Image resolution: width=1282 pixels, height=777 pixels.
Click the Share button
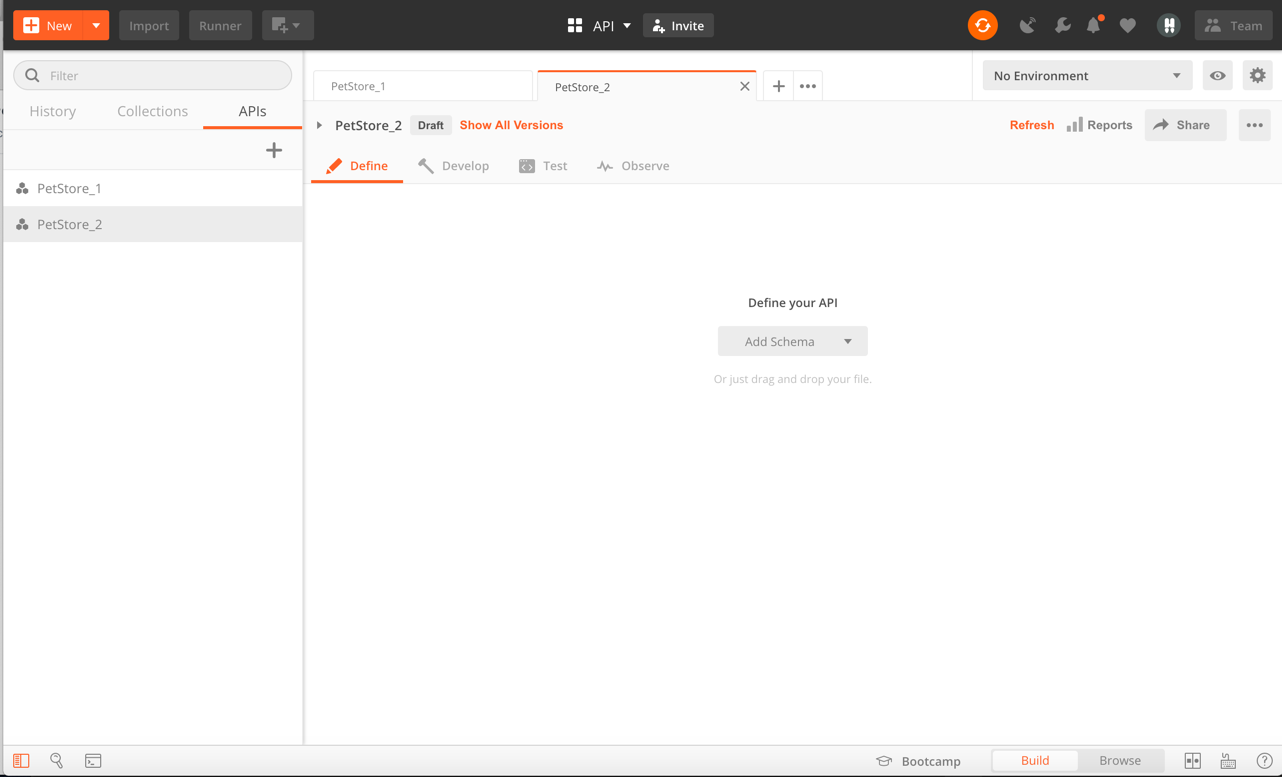tap(1185, 125)
